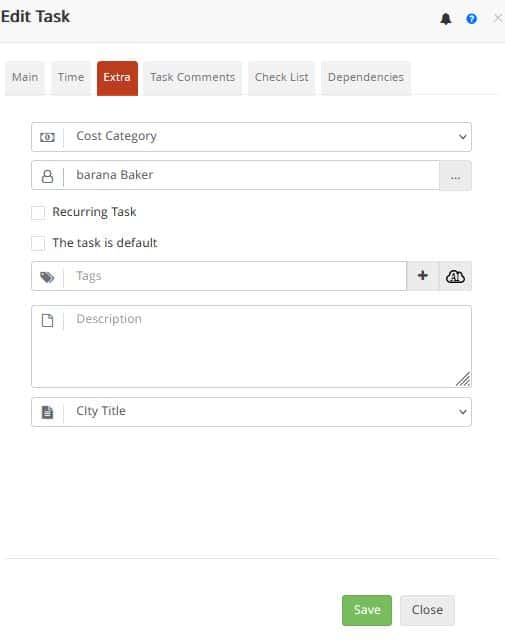Enable the Recurring Task checkbox
Viewport: 505px width, 640px height.
point(38,213)
